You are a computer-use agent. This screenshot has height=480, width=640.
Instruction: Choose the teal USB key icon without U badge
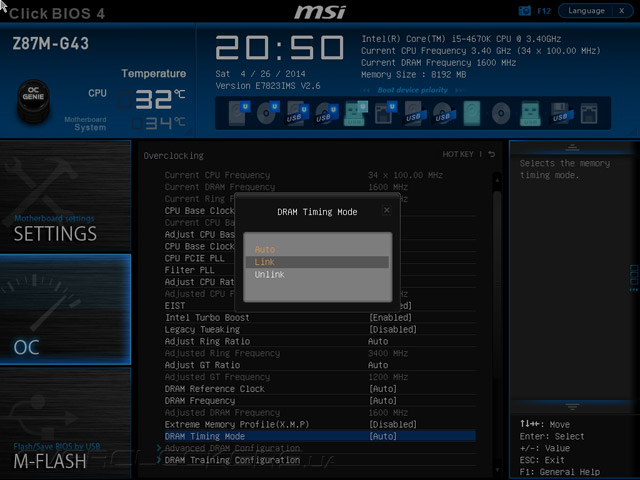coord(530,113)
